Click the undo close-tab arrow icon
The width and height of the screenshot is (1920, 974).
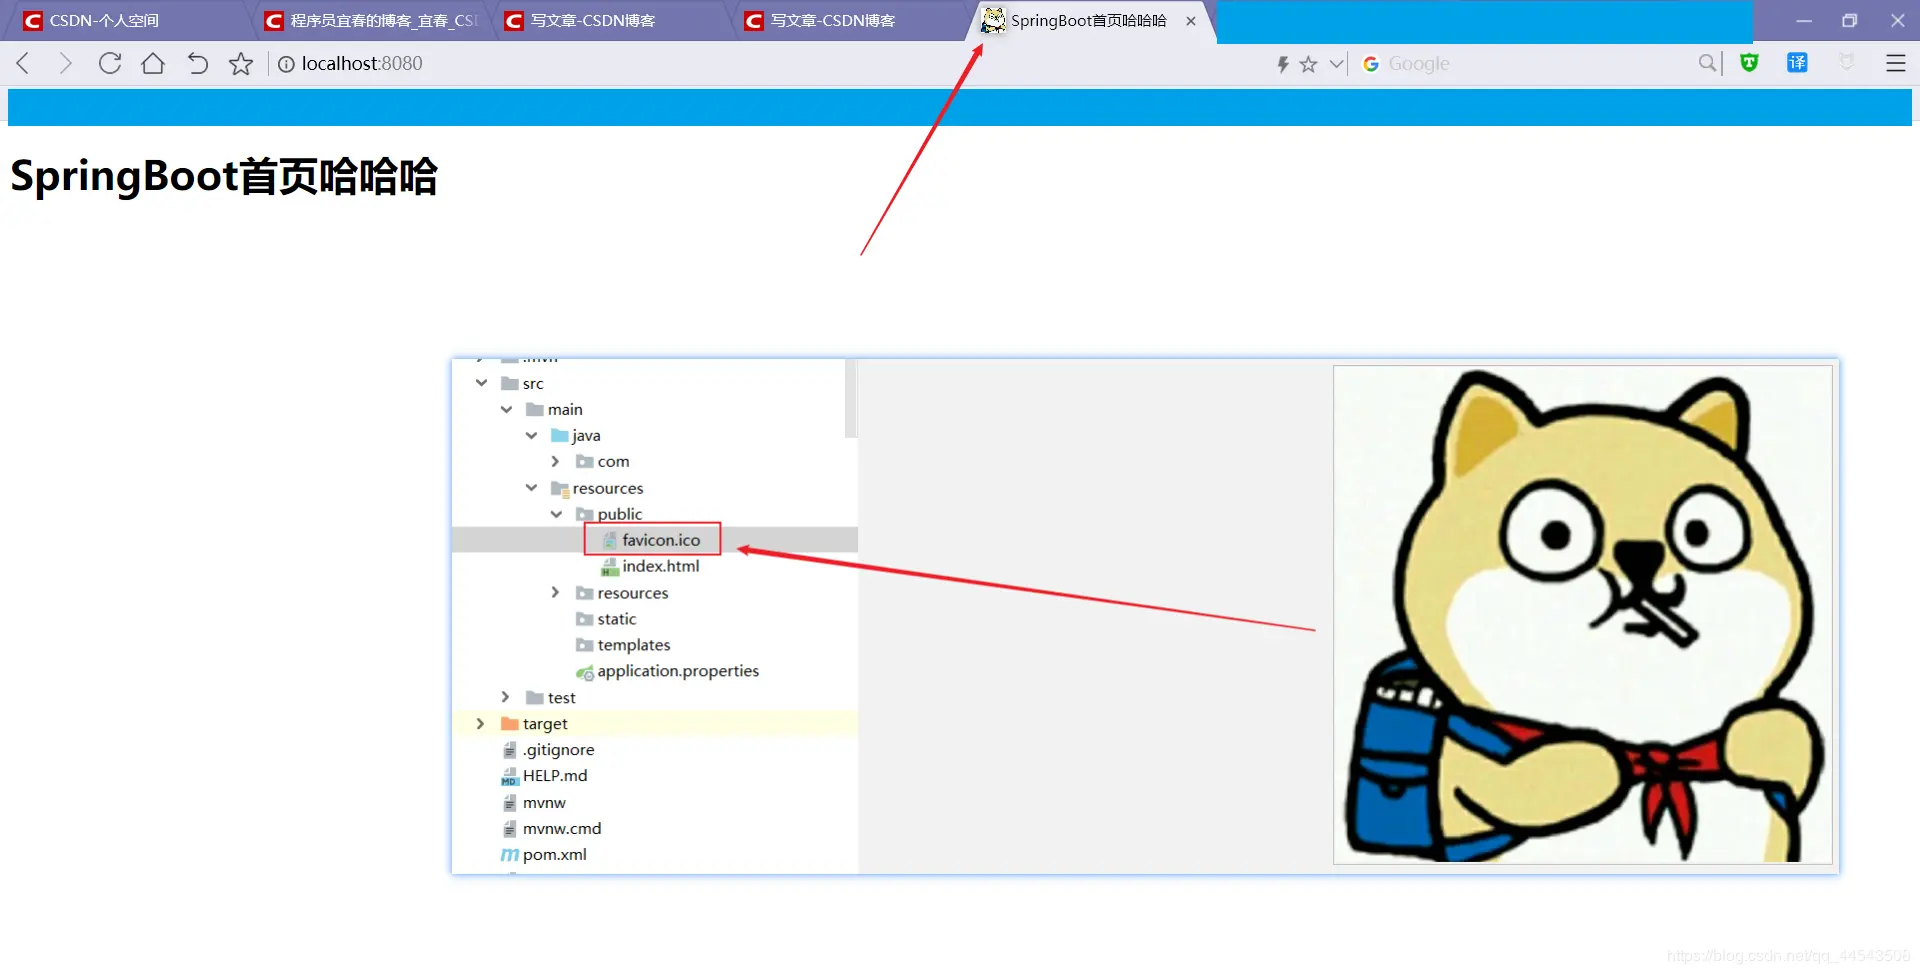point(197,64)
